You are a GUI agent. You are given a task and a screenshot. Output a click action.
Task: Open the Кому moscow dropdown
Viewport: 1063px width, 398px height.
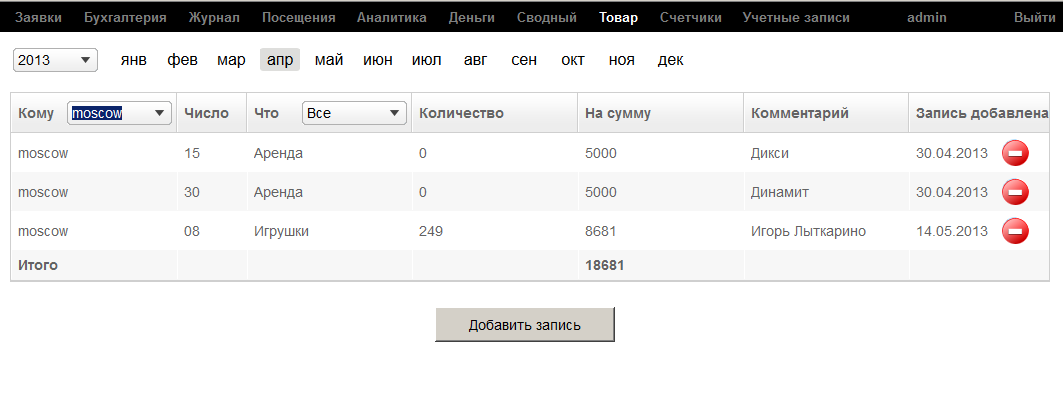(119, 113)
